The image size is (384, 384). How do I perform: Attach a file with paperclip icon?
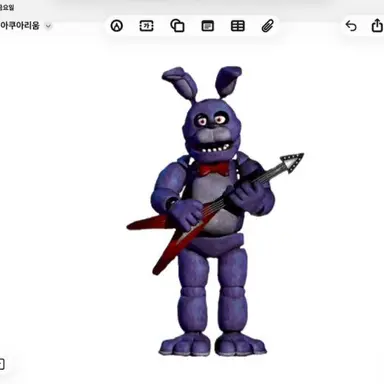coord(268,26)
